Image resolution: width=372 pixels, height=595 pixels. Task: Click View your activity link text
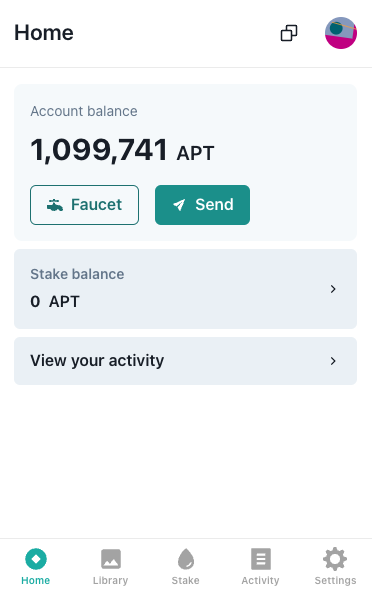pos(97,361)
